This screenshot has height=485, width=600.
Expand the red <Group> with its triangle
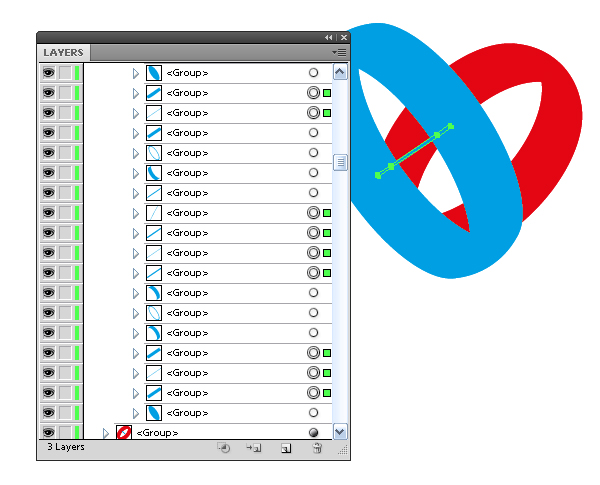pyautogui.click(x=106, y=433)
